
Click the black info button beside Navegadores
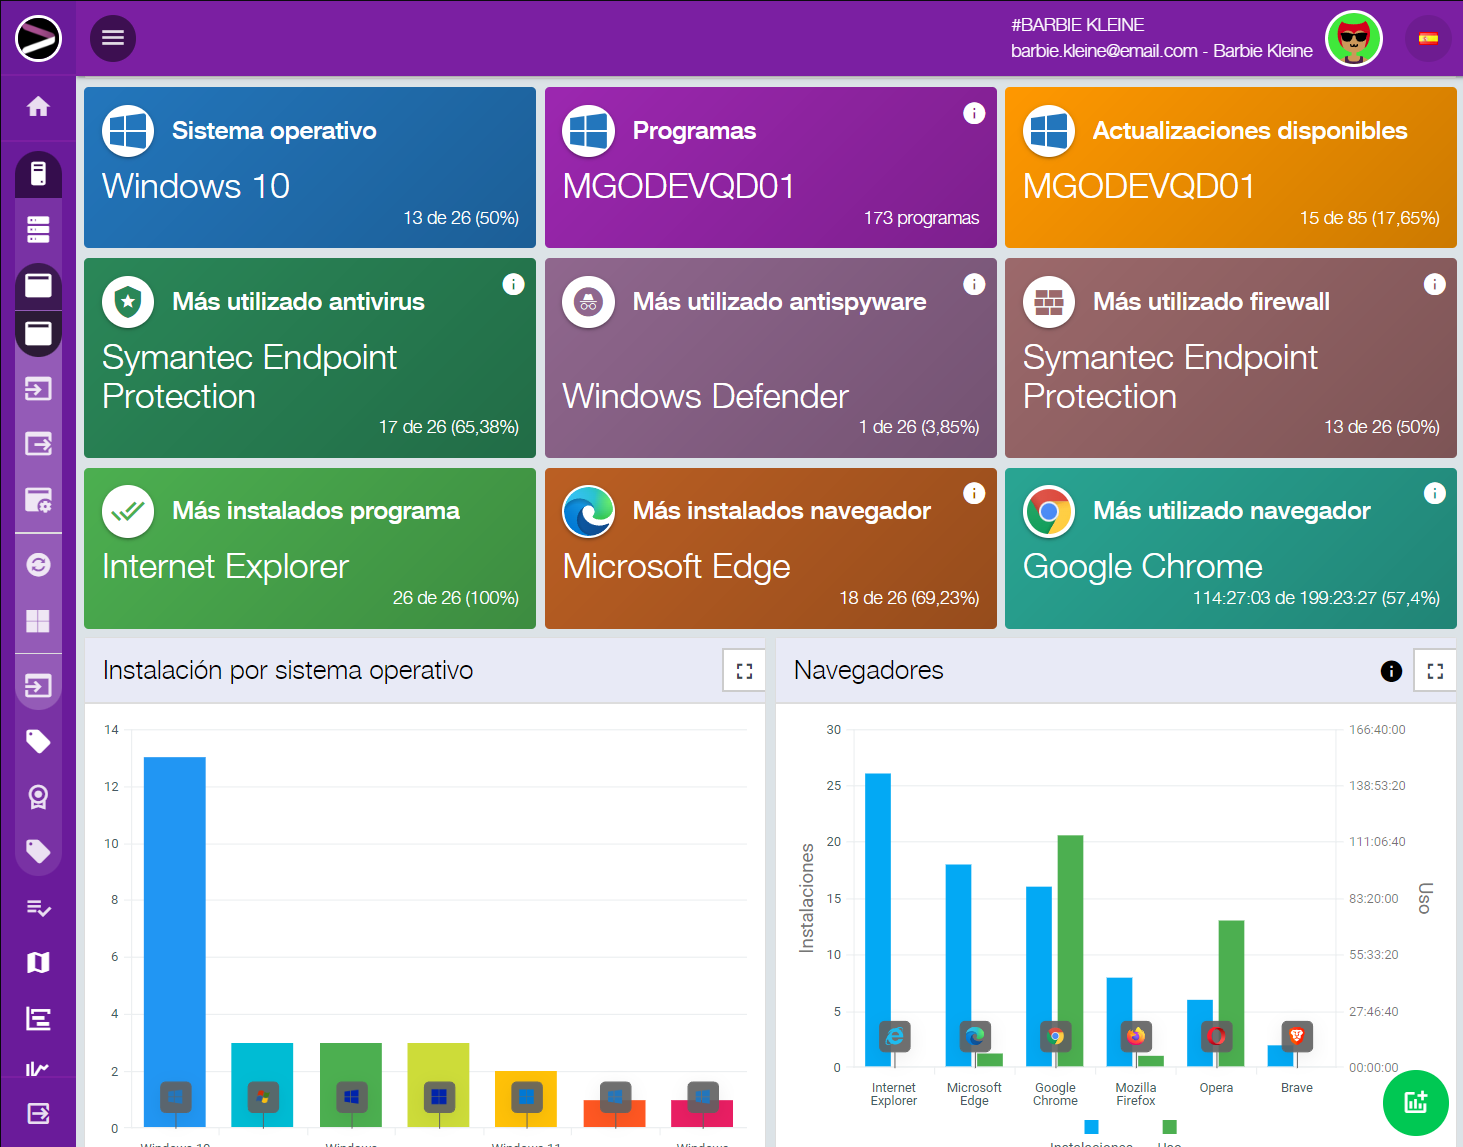click(1391, 671)
